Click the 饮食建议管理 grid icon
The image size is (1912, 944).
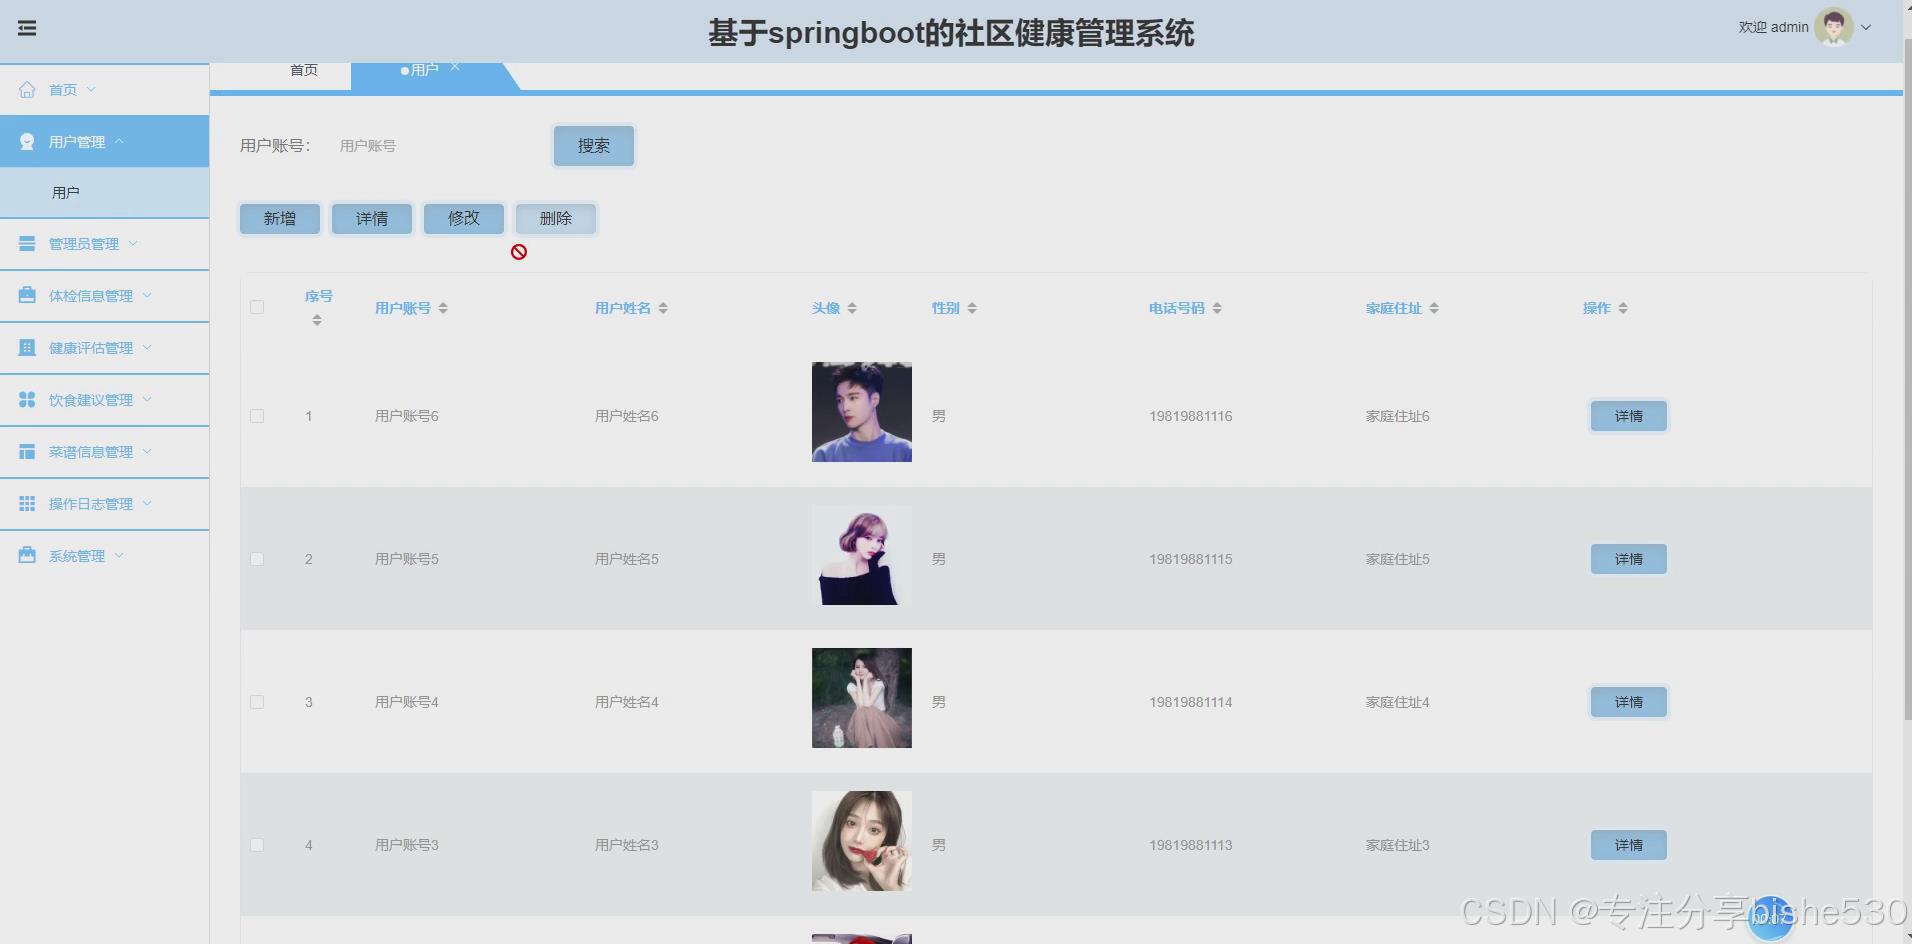tap(27, 400)
